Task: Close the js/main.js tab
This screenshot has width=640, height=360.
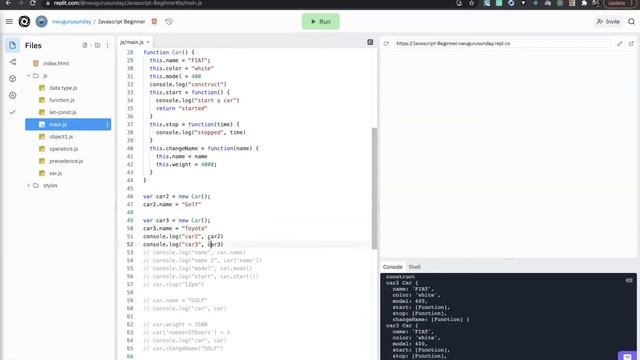Action: click(148, 42)
